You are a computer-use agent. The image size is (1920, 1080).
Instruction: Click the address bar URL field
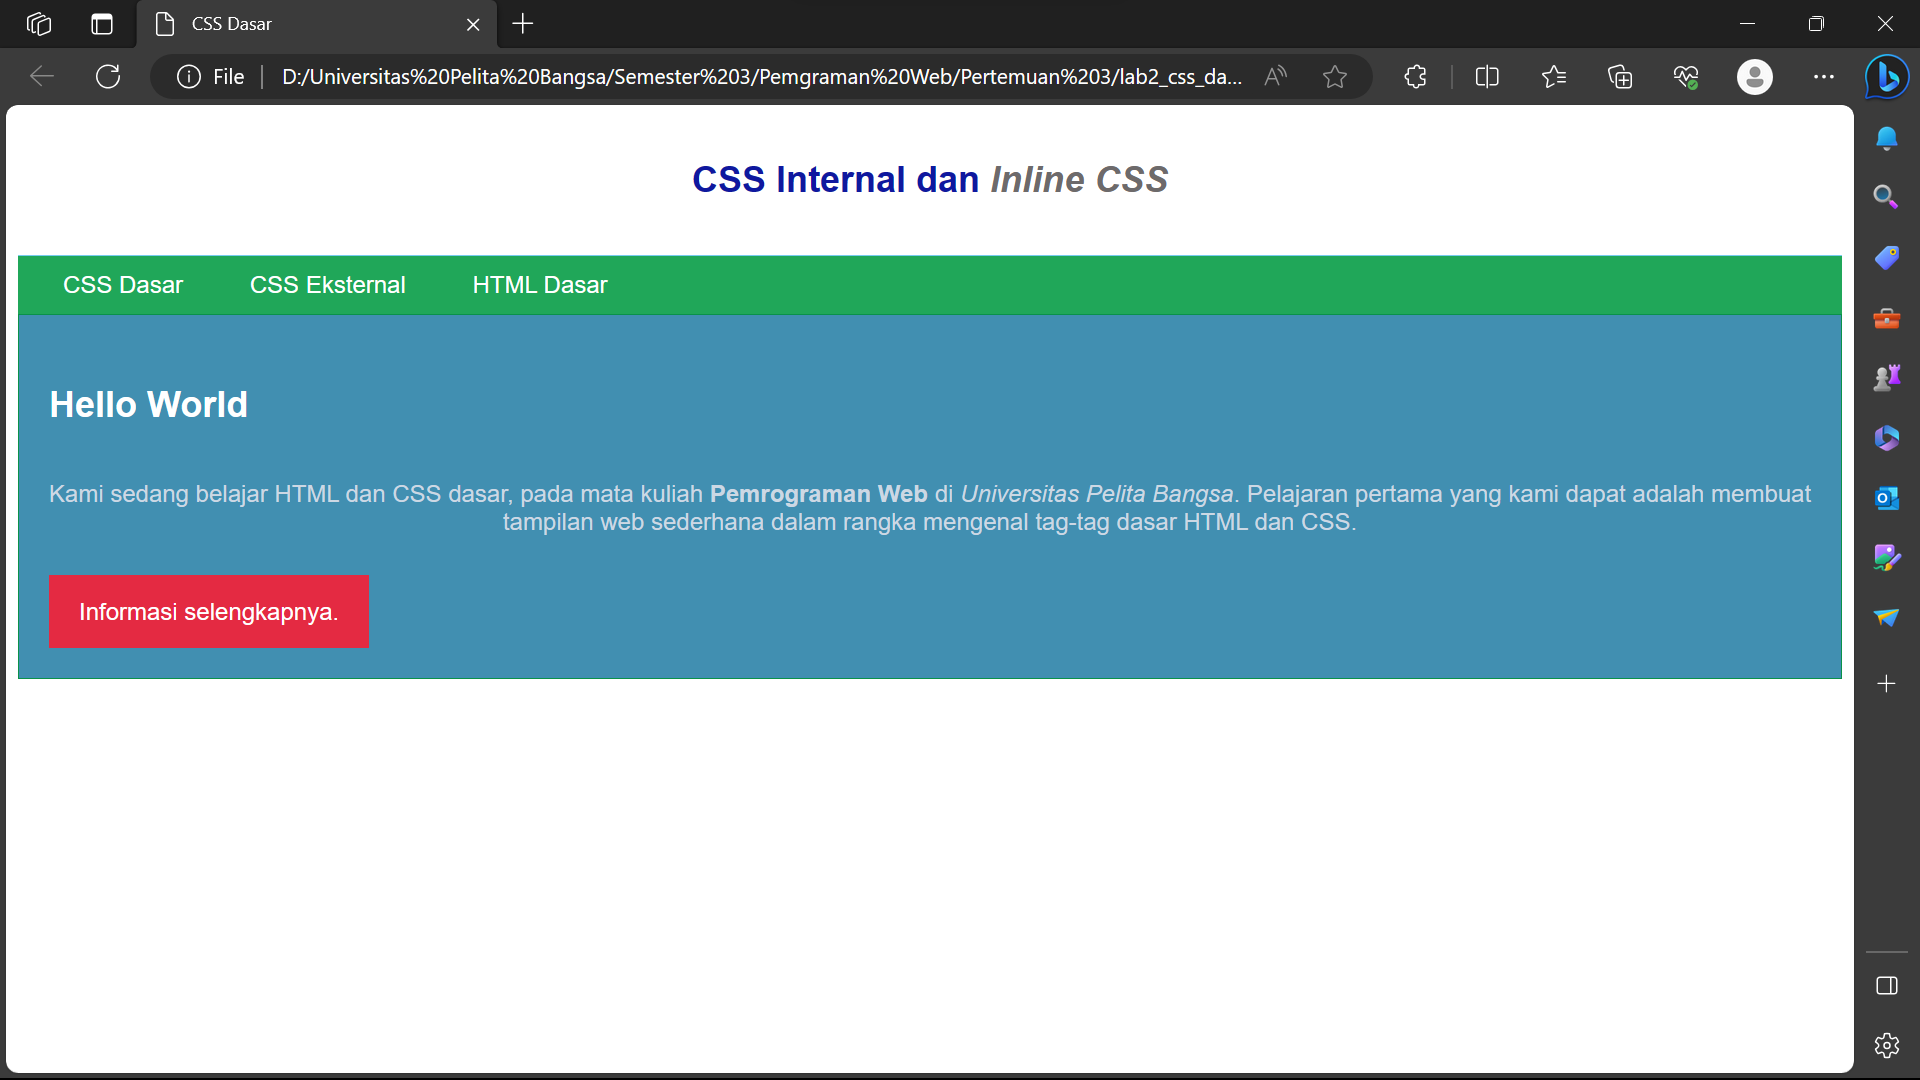tap(760, 77)
